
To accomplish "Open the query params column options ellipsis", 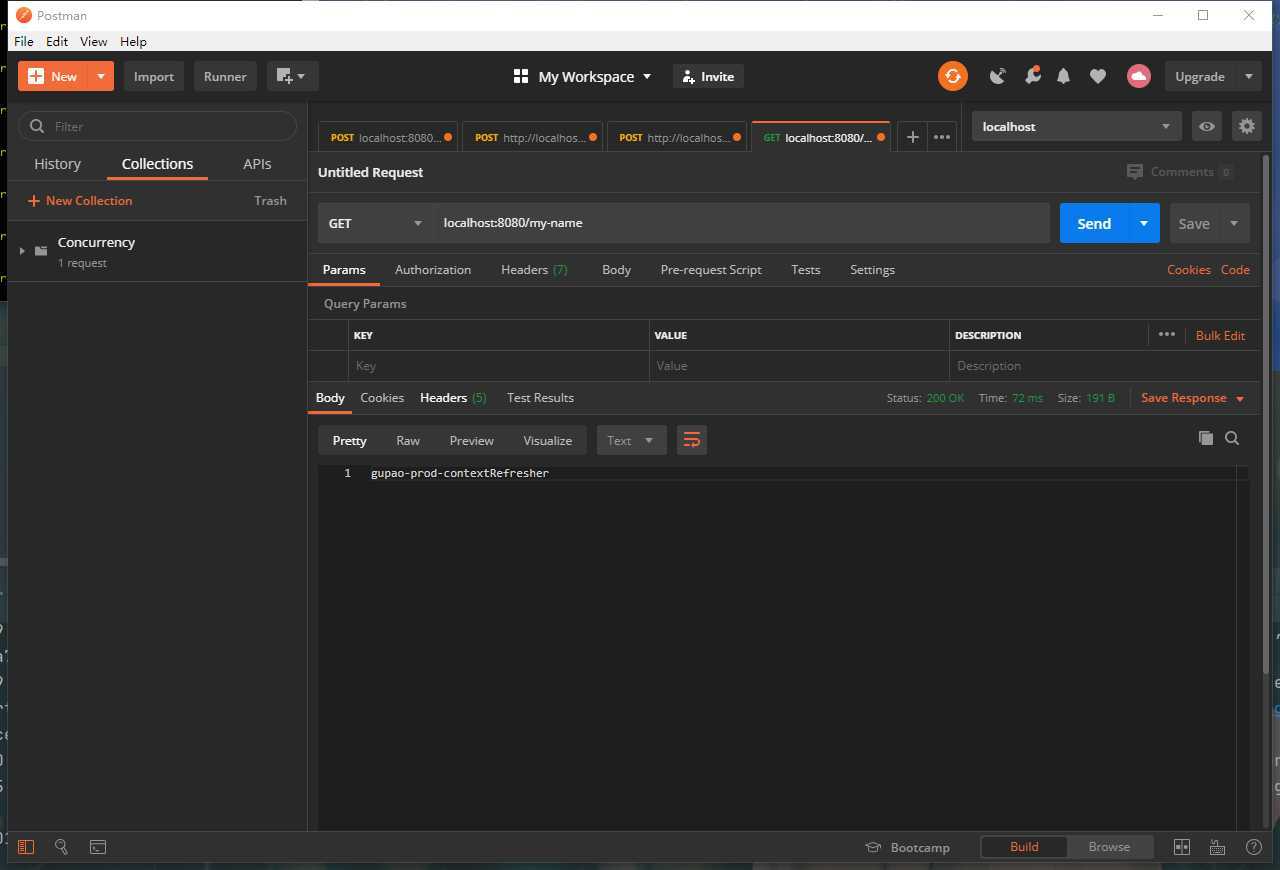I will 1166,334.
